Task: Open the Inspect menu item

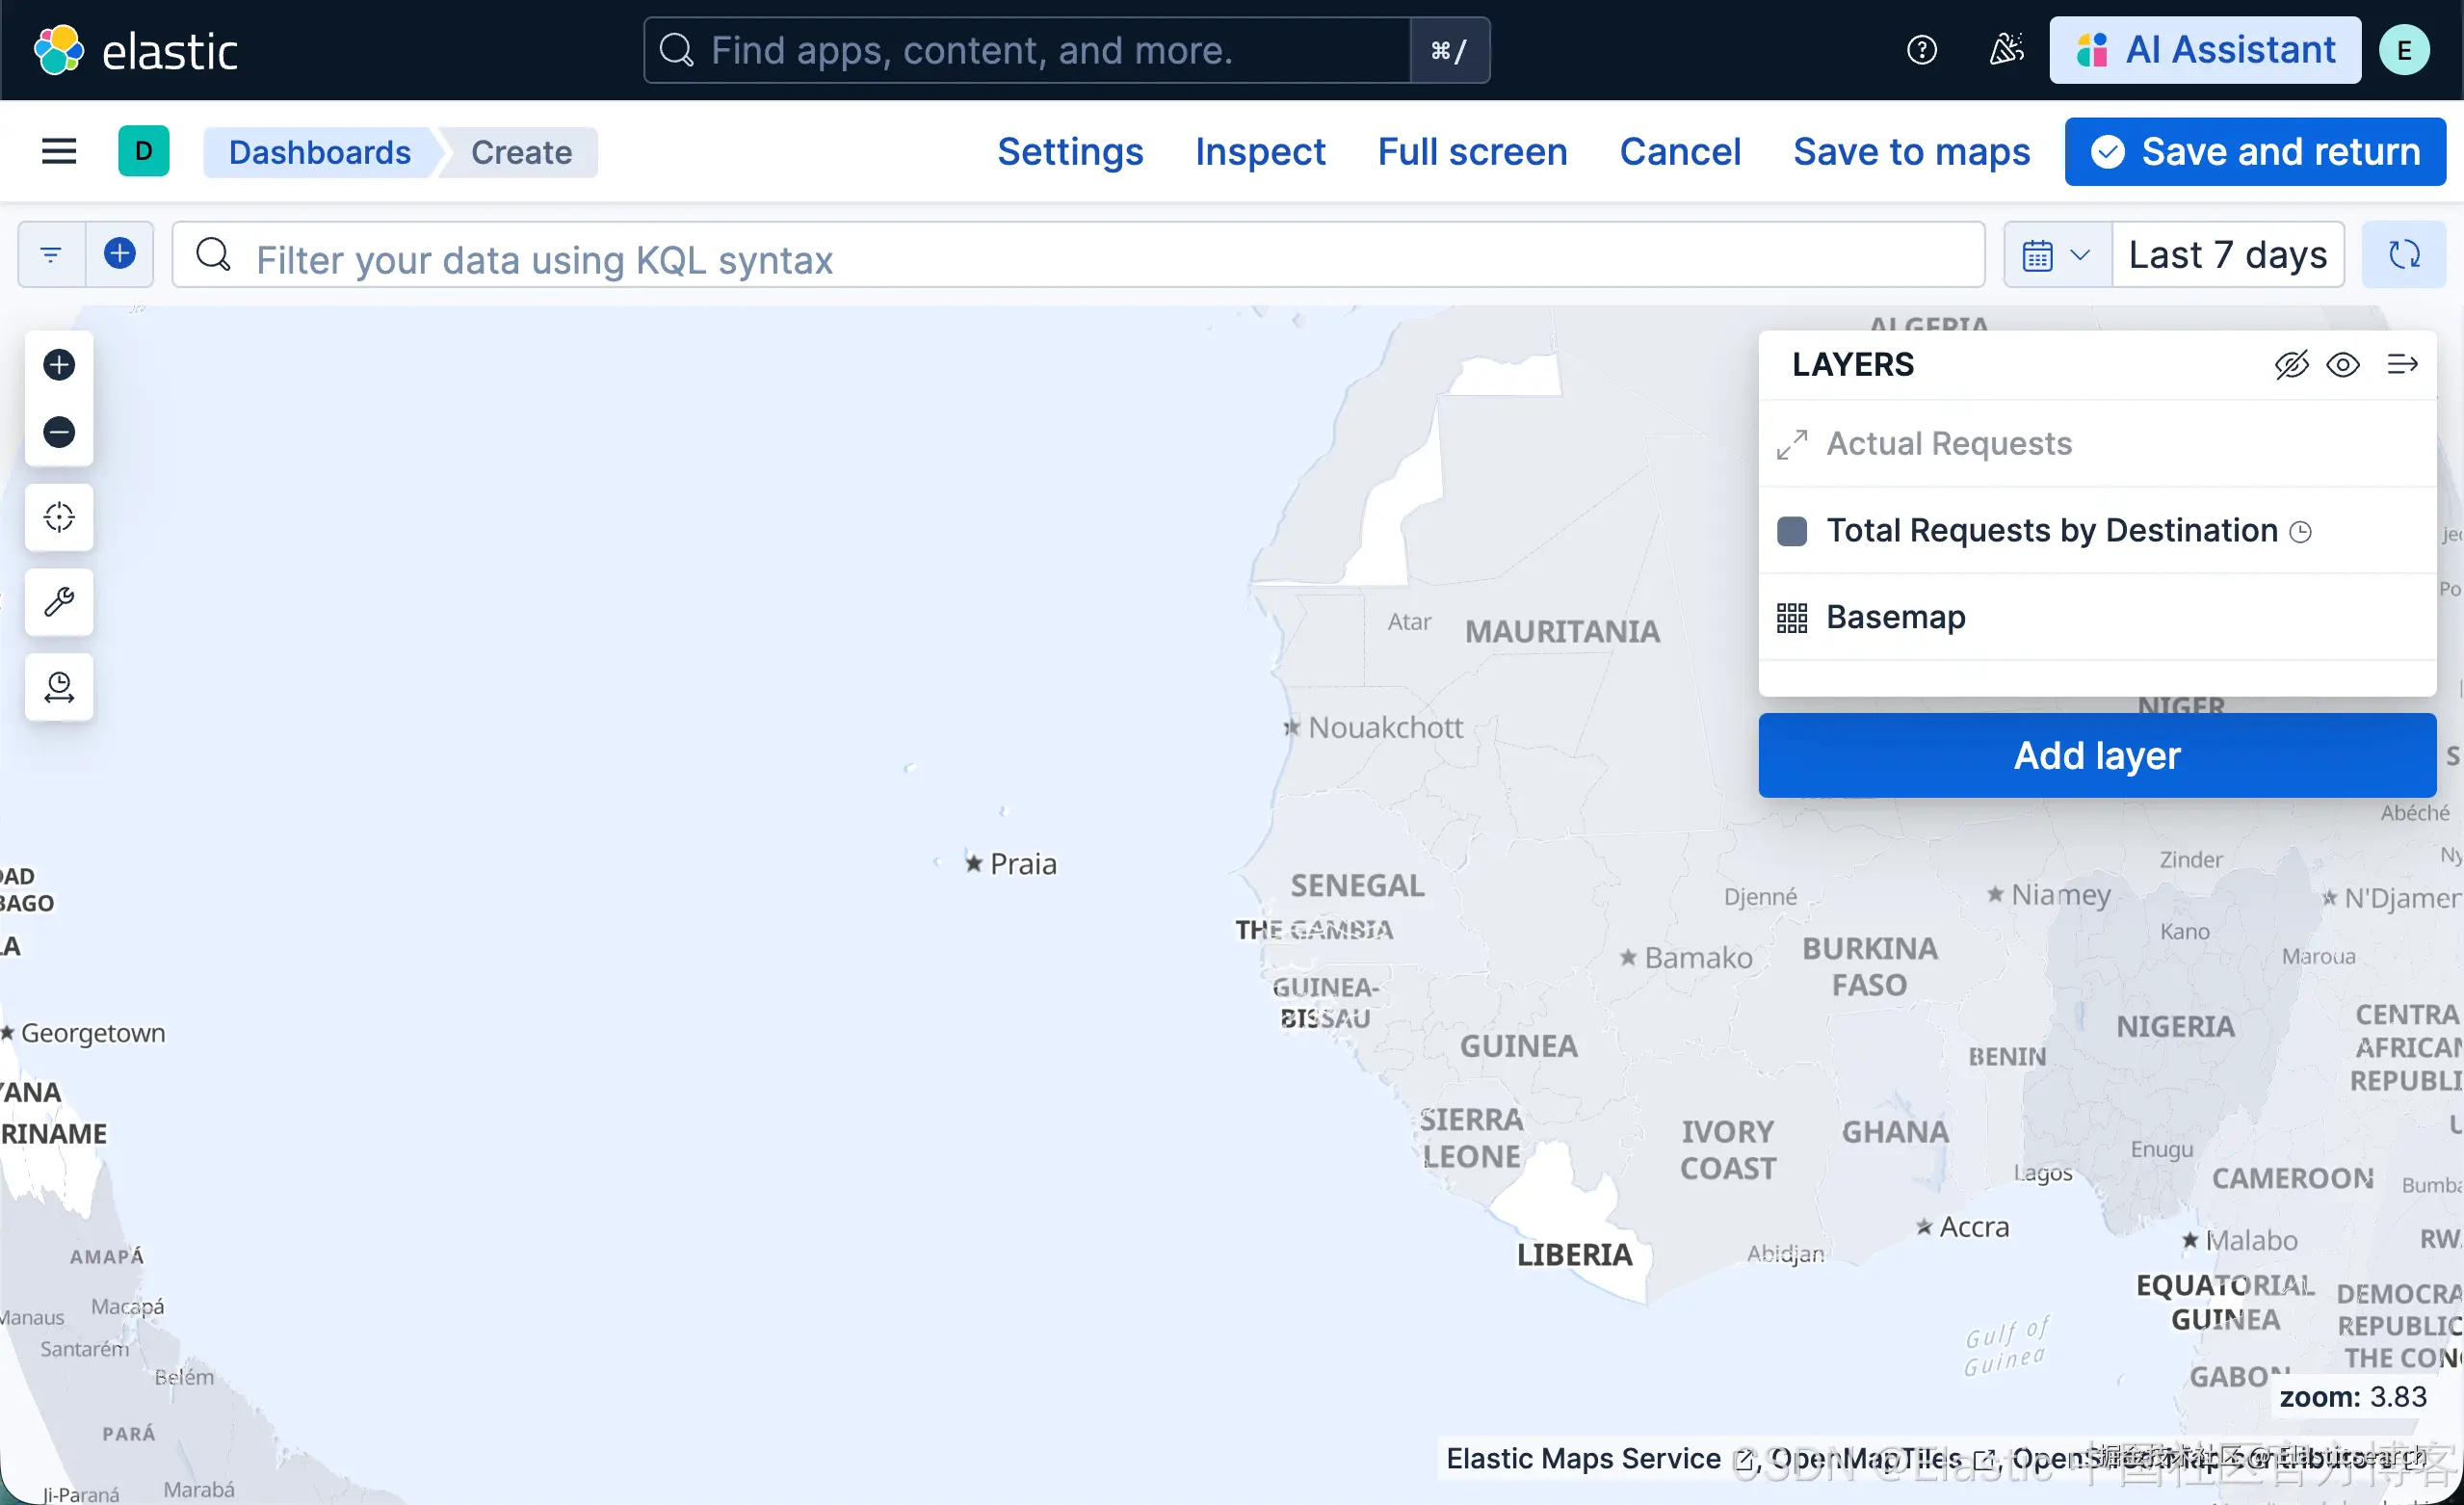Action: point(1260,152)
